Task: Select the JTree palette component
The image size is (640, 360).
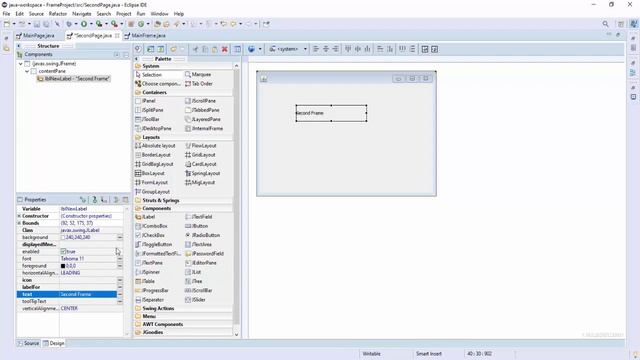Action: point(194,281)
